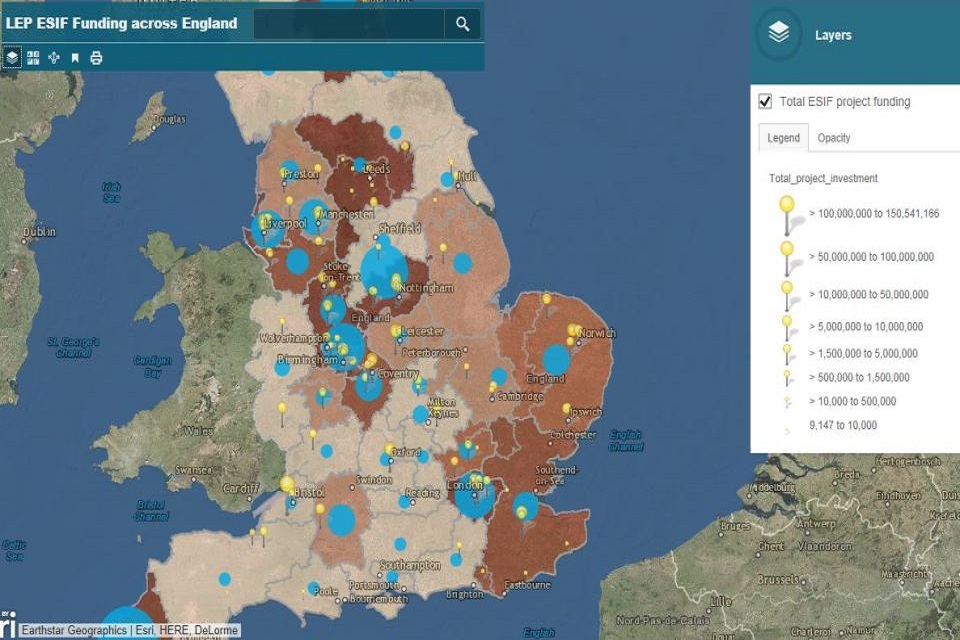960x640 pixels.
Task: Select the Legend tab
Action: 783,137
